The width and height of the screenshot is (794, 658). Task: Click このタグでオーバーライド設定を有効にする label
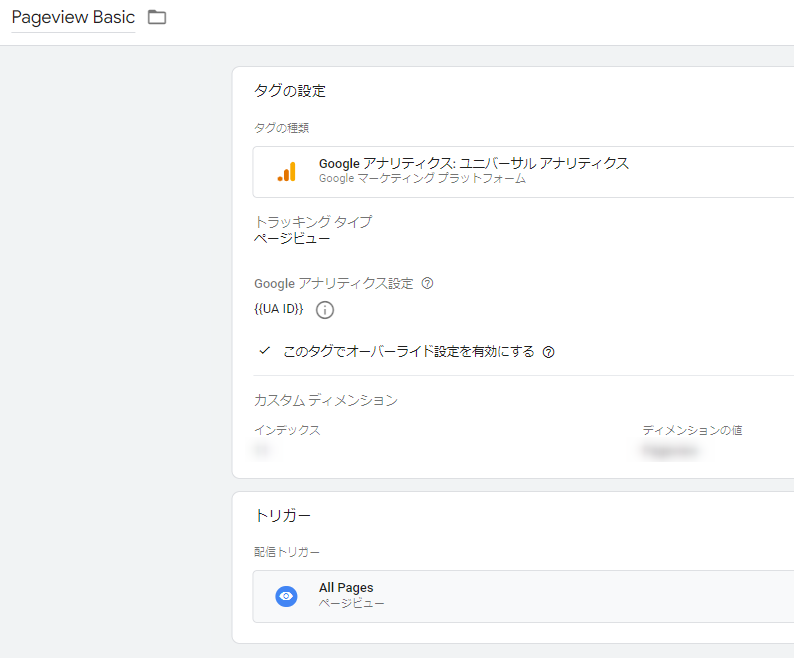click(x=409, y=352)
